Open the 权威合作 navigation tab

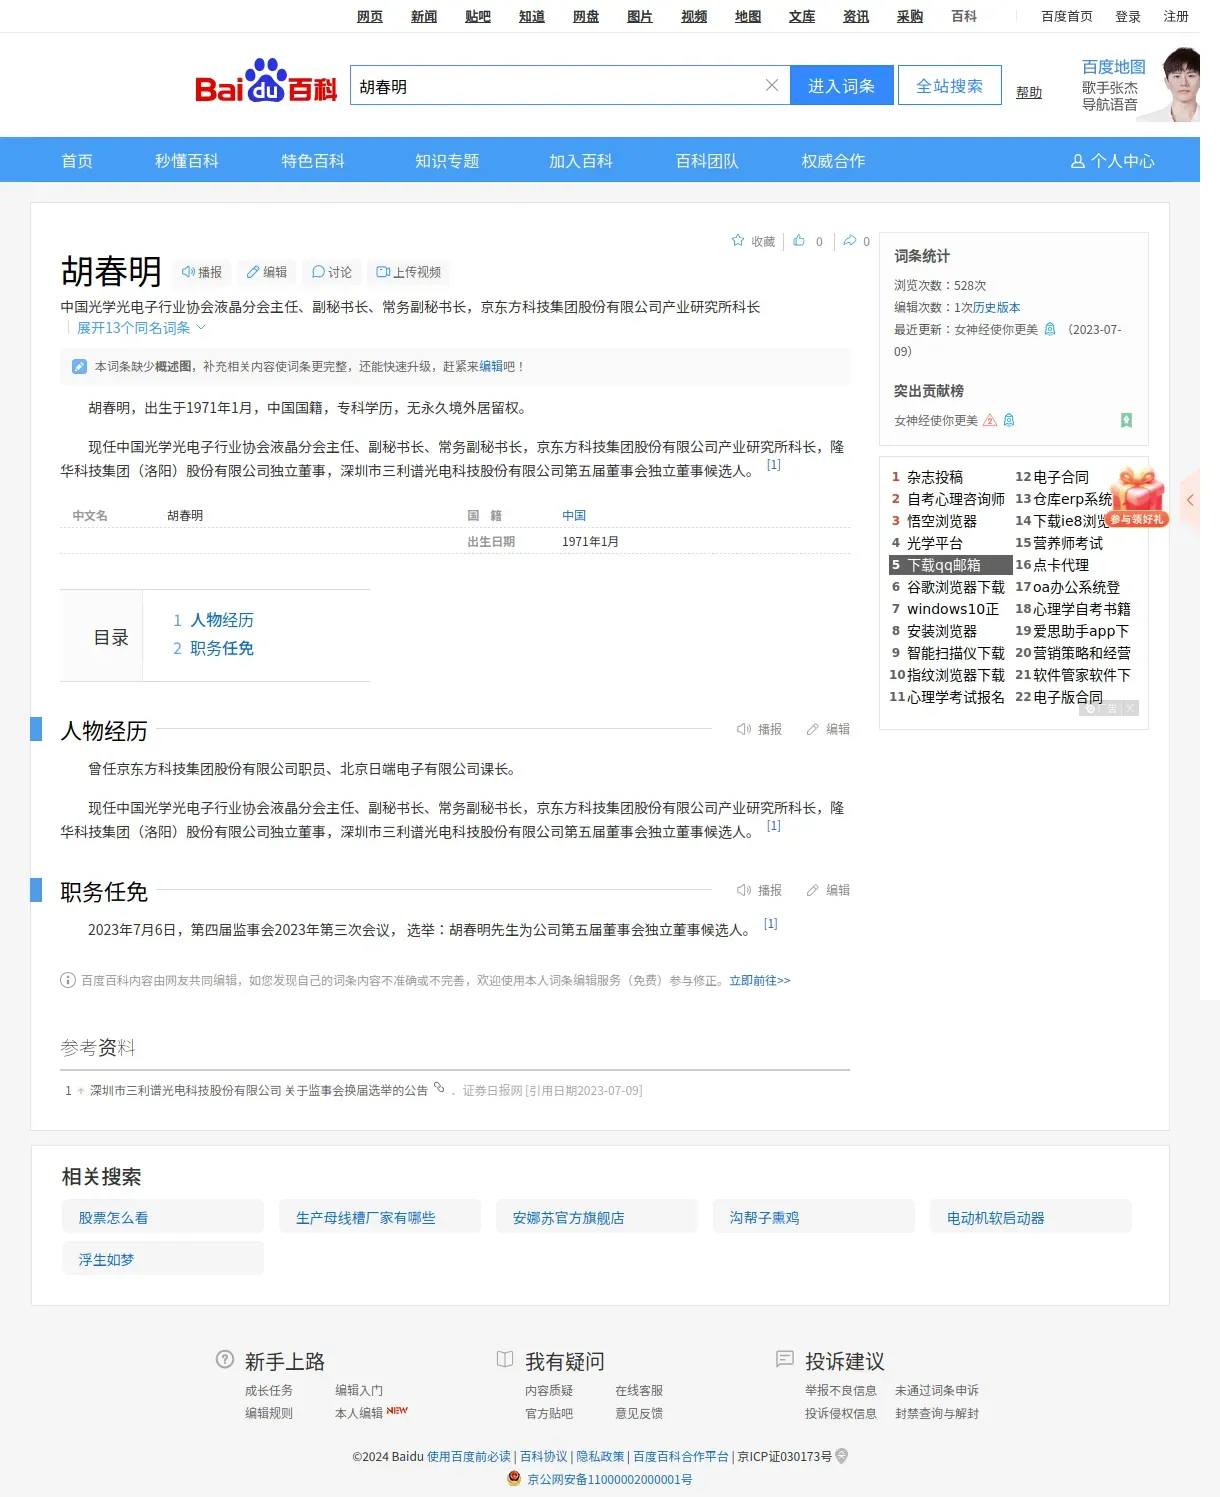pyautogui.click(x=833, y=161)
